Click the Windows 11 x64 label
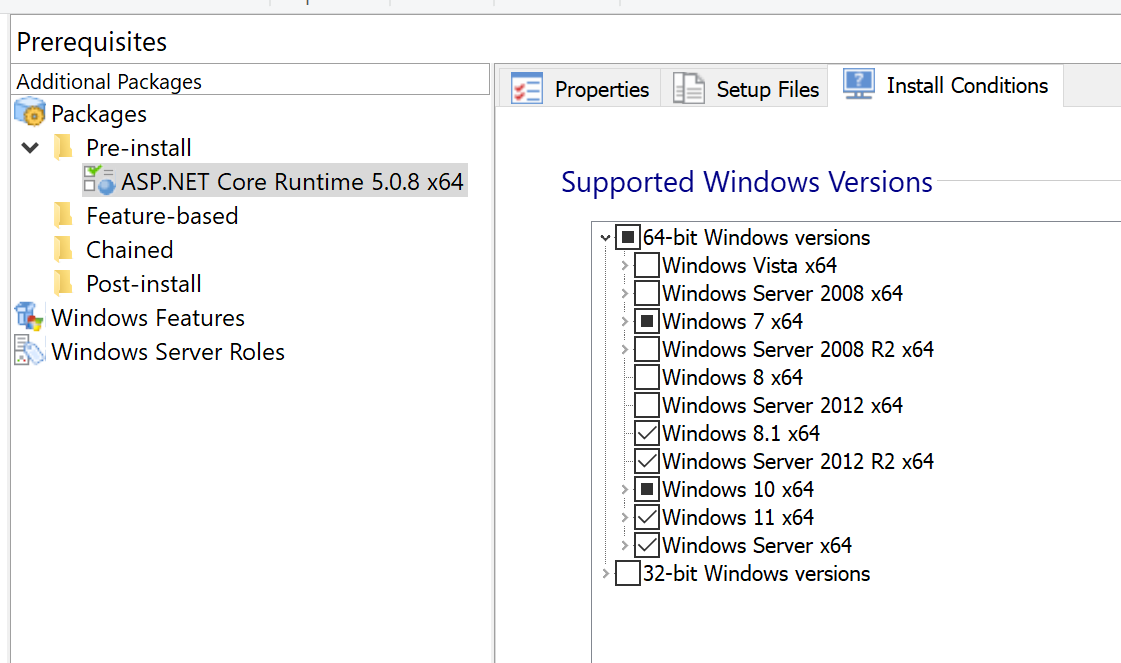This screenshot has height=663, width=1121. pos(738,517)
